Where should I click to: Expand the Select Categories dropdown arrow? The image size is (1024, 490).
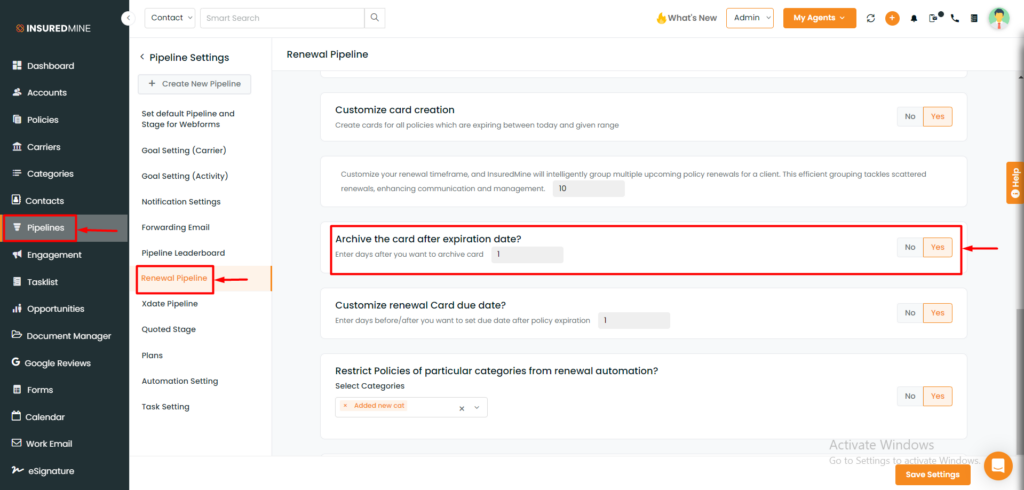(x=477, y=408)
